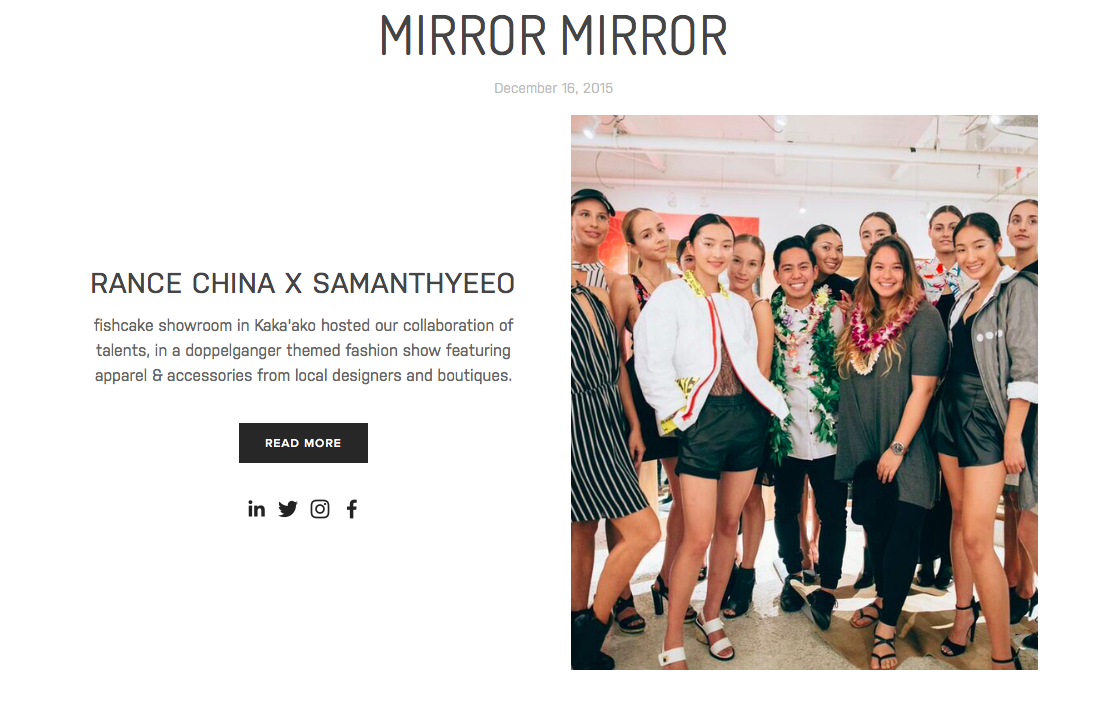Screen dimensions: 1105x702
Task: Click the READ MORE button
Action: click(x=303, y=443)
